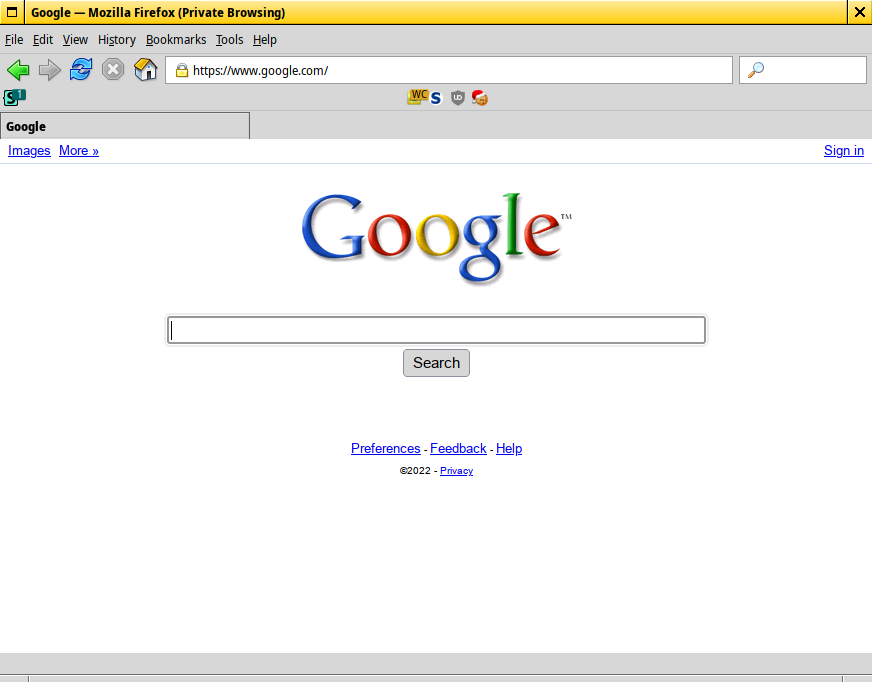The height and width of the screenshot is (682, 872).
Task: Click the padlock site security icon
Action: (x=181, y=70)
